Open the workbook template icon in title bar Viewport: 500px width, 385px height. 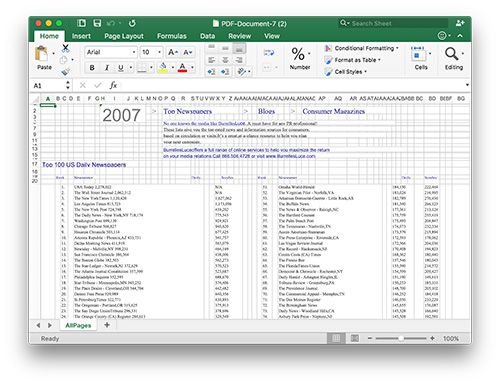point(81,23)
